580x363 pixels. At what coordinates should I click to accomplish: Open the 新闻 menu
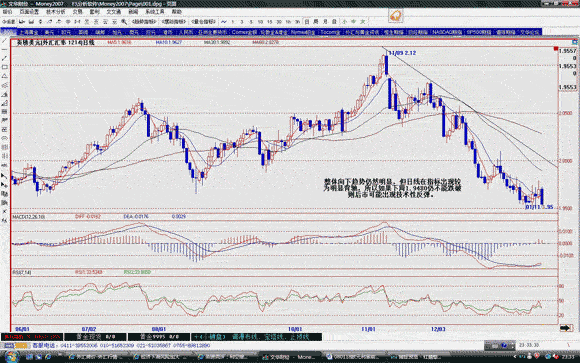point(133,12)
